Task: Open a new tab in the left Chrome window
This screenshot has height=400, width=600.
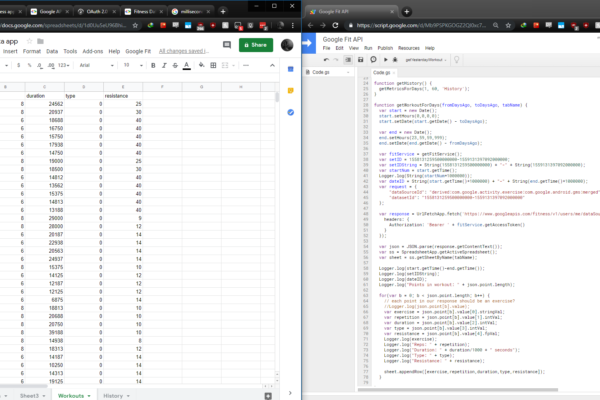Action: click(x=223, y=11)
